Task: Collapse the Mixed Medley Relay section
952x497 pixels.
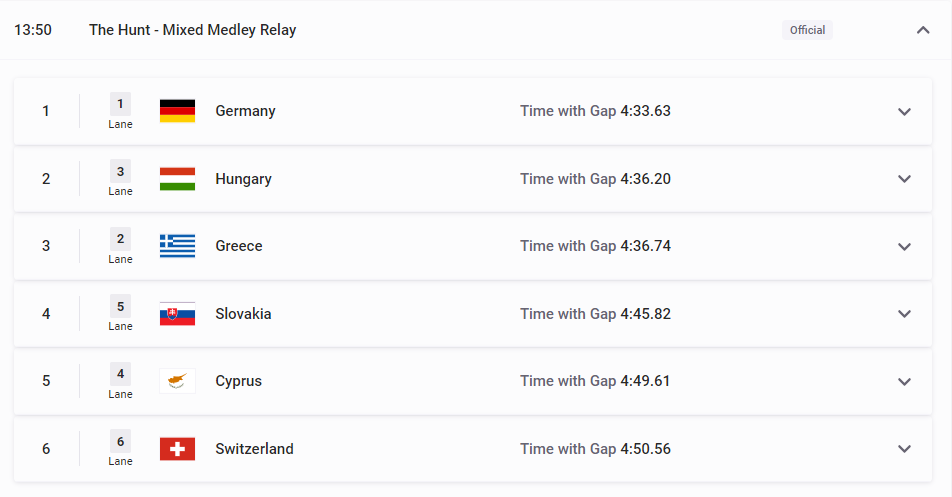Action: [923, 30]
